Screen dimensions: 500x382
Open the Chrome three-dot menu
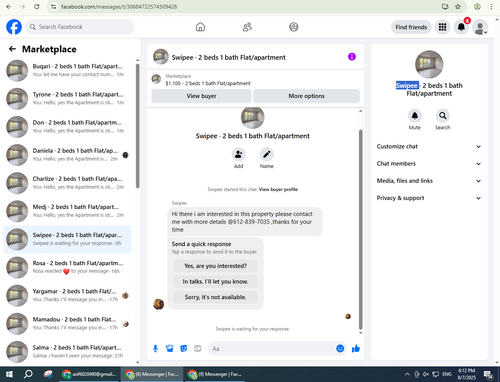coord(491,7)
